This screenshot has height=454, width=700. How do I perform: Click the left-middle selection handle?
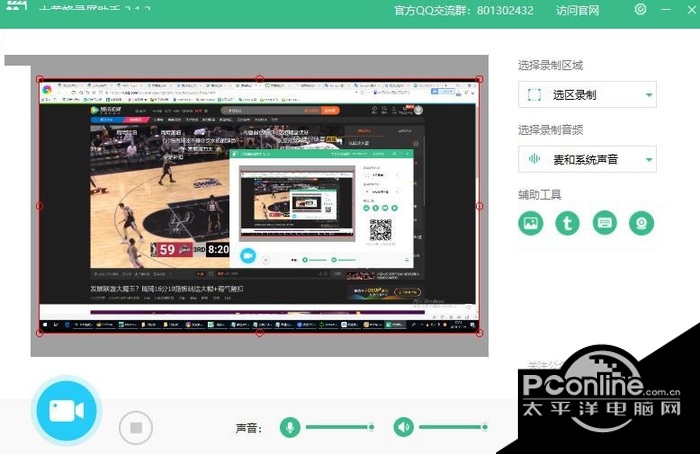tap(39, 206)
